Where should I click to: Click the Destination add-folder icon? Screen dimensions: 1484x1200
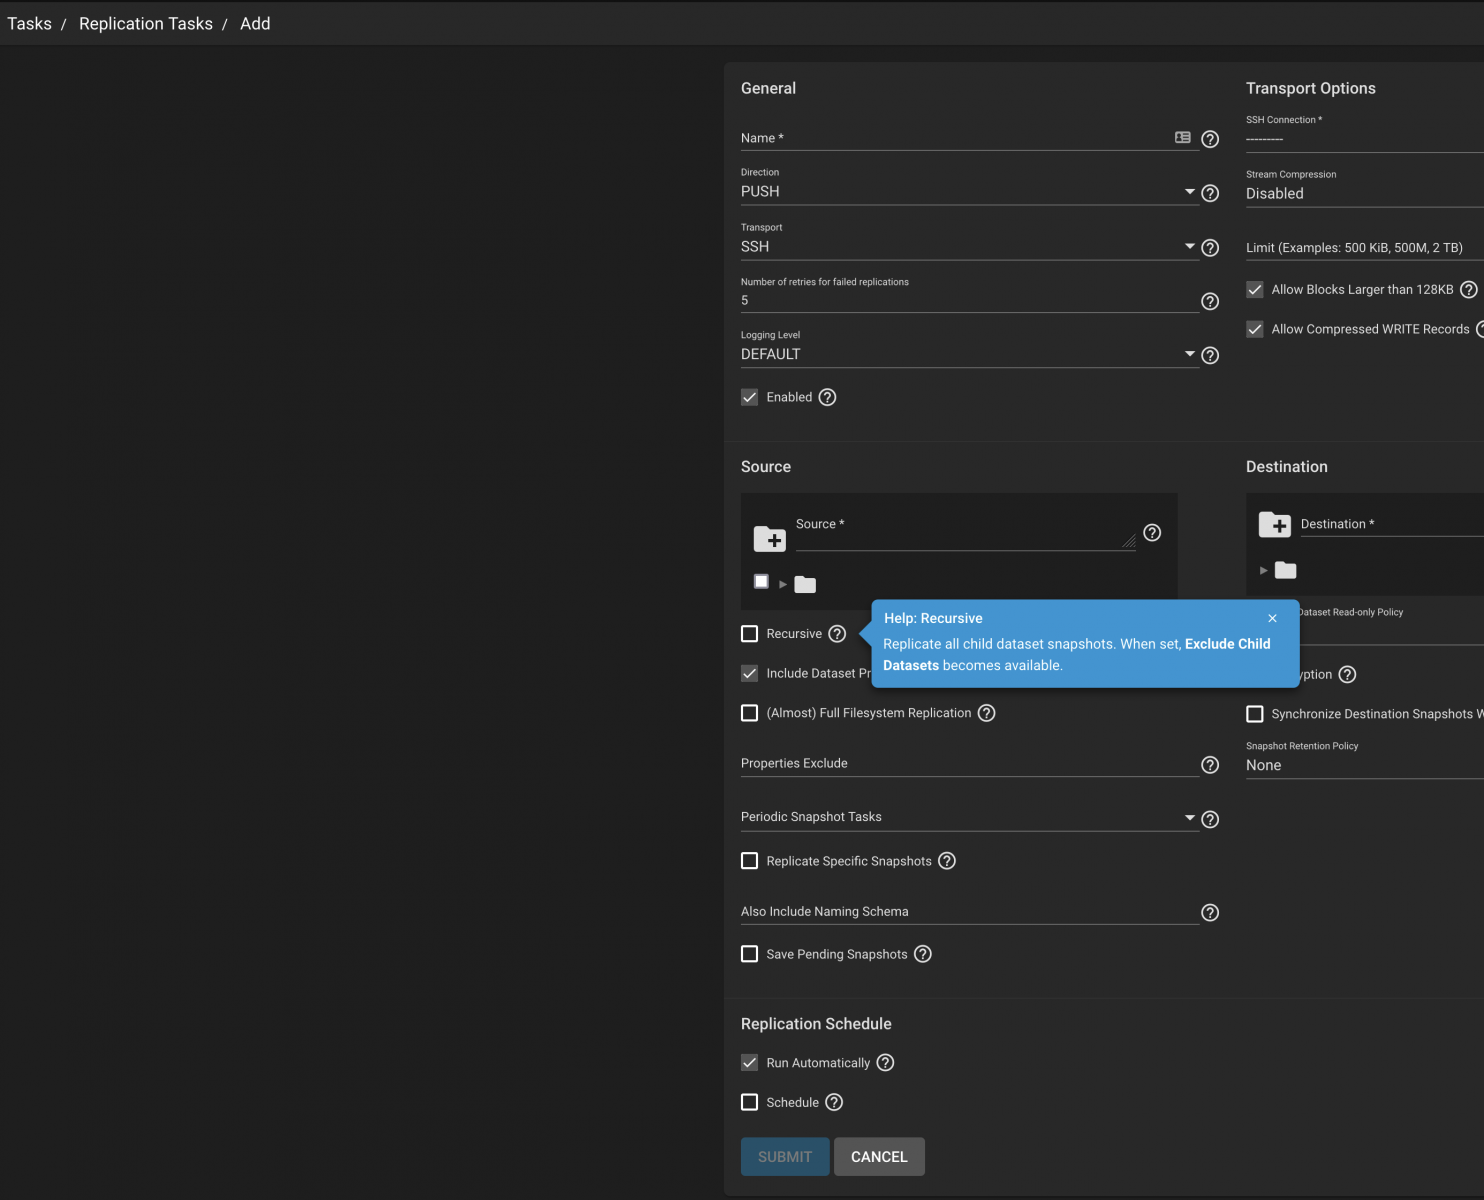(x=1275, y=524)
